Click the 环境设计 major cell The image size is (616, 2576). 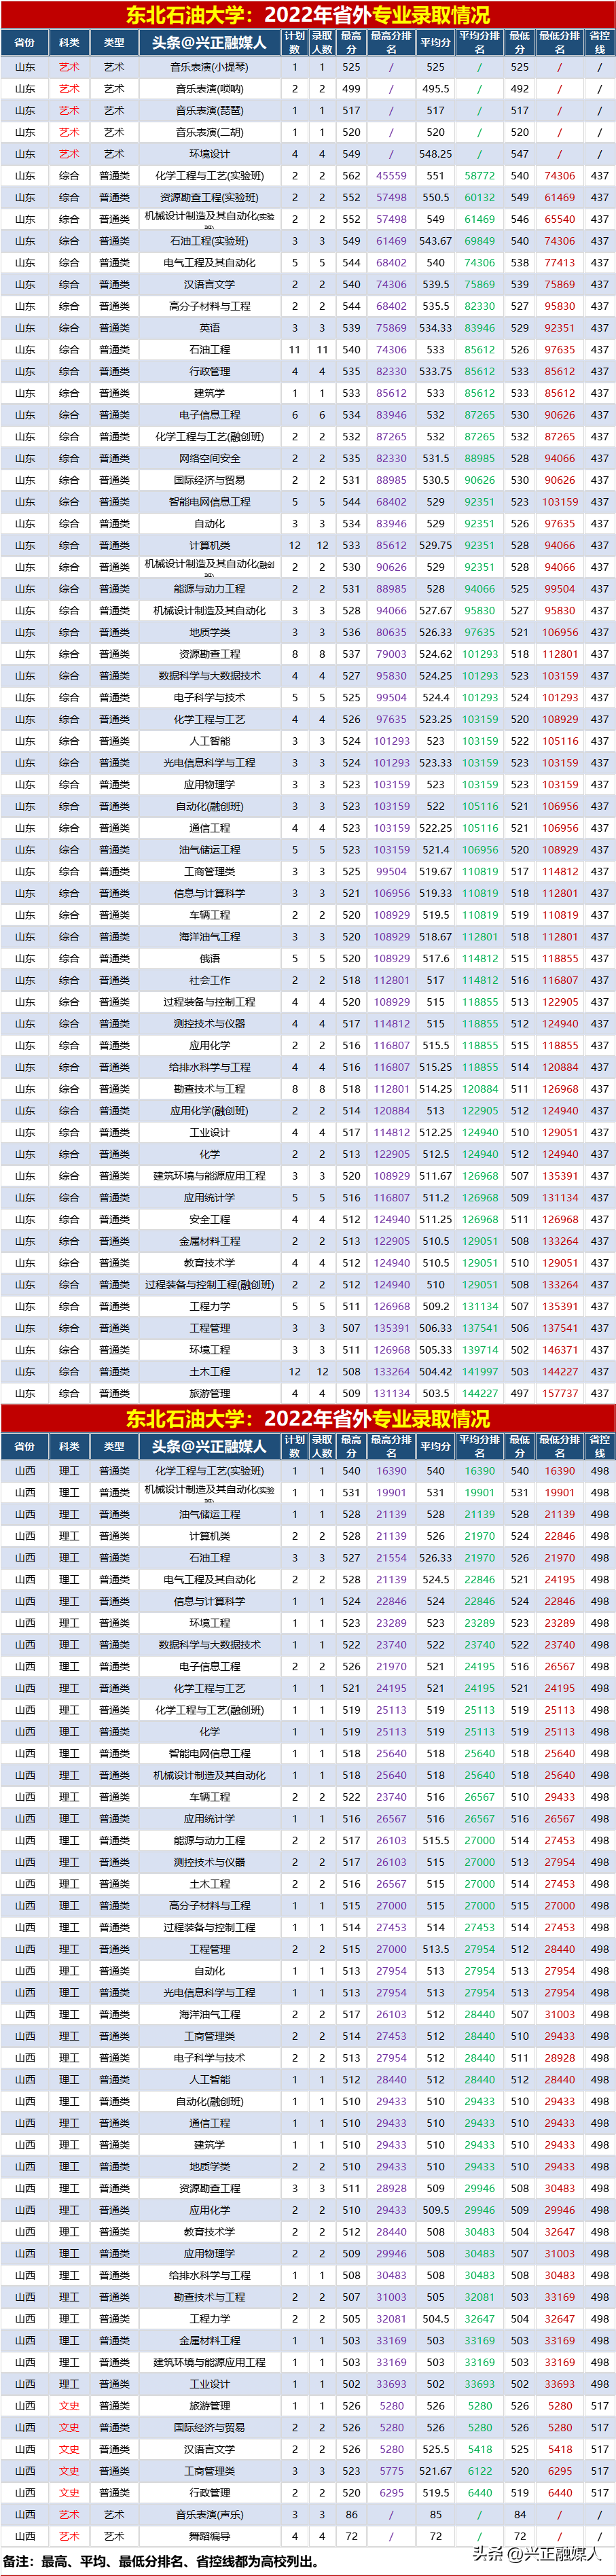tap(209, 154)
